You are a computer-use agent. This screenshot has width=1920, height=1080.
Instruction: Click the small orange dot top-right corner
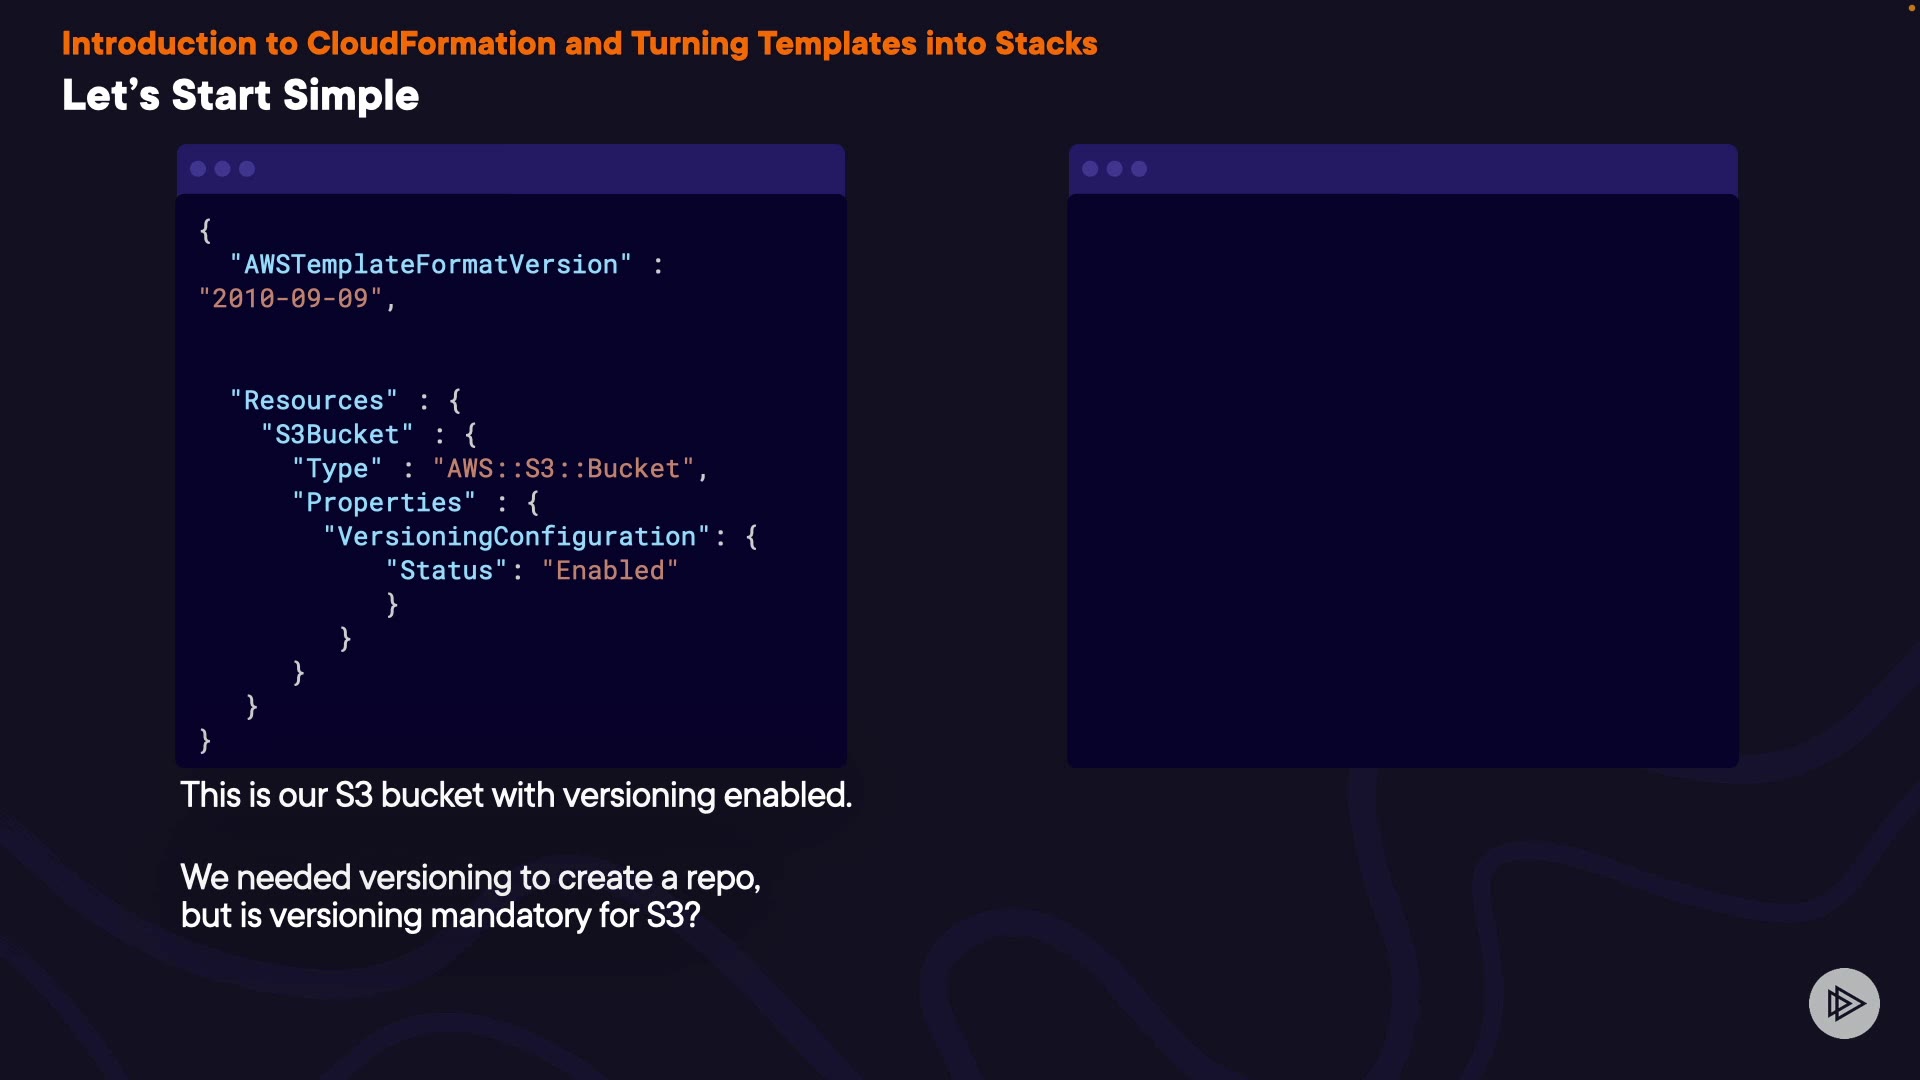(1911, 8)
